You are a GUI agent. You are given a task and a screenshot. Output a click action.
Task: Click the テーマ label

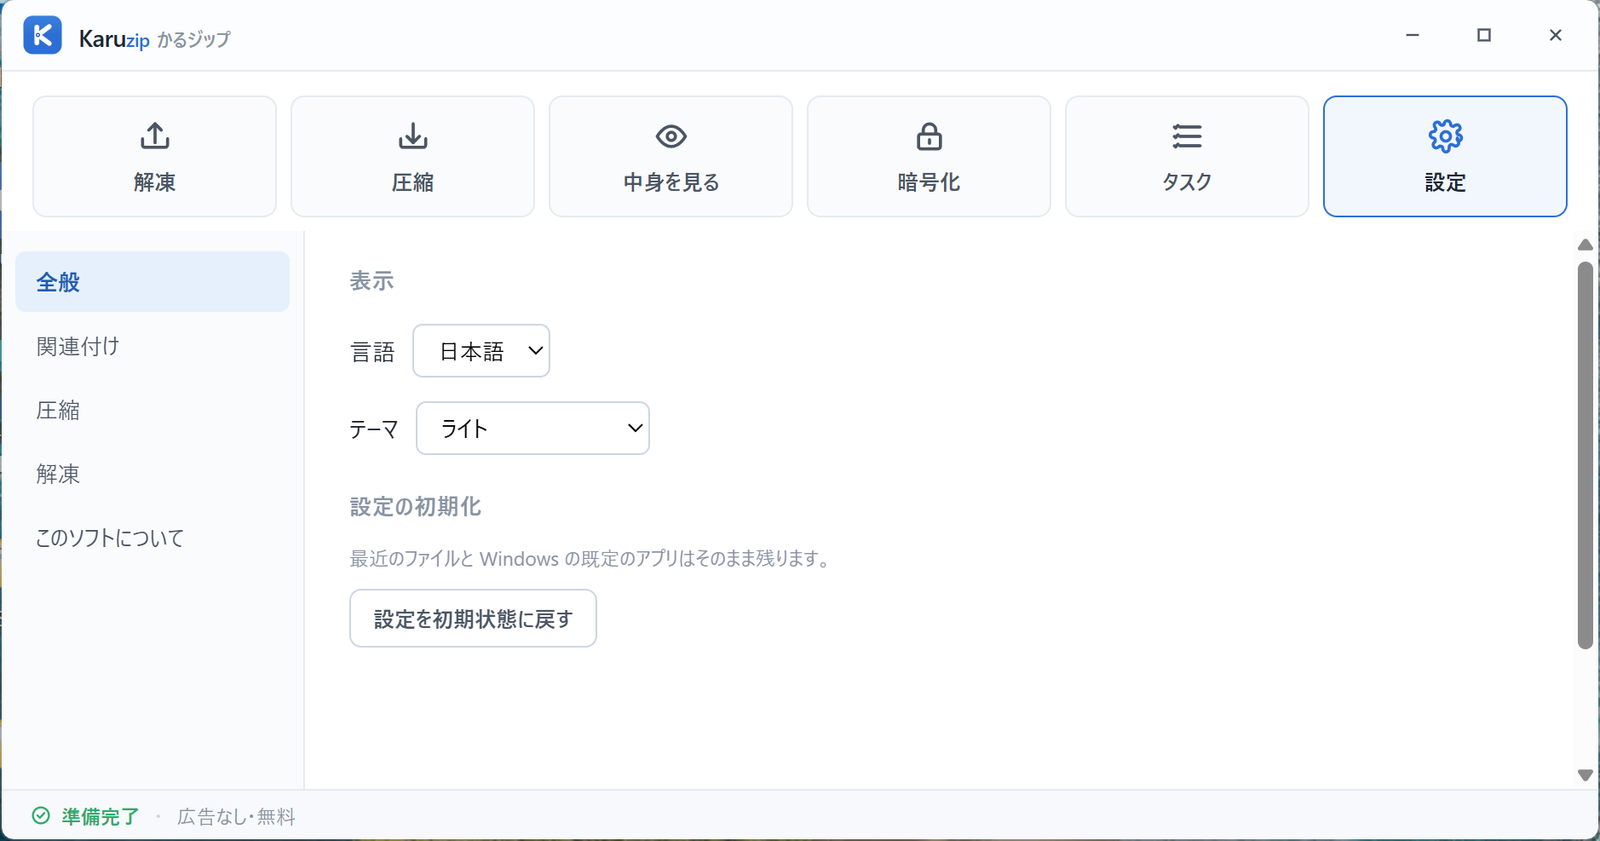[x=373, y=429]
